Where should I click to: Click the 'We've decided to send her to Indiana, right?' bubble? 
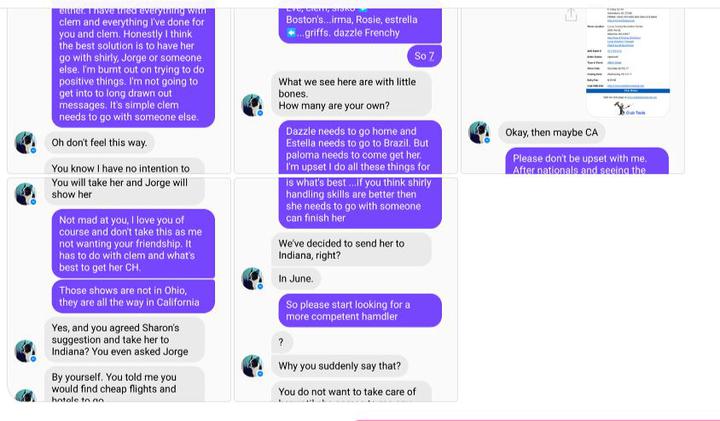(351, 249)
